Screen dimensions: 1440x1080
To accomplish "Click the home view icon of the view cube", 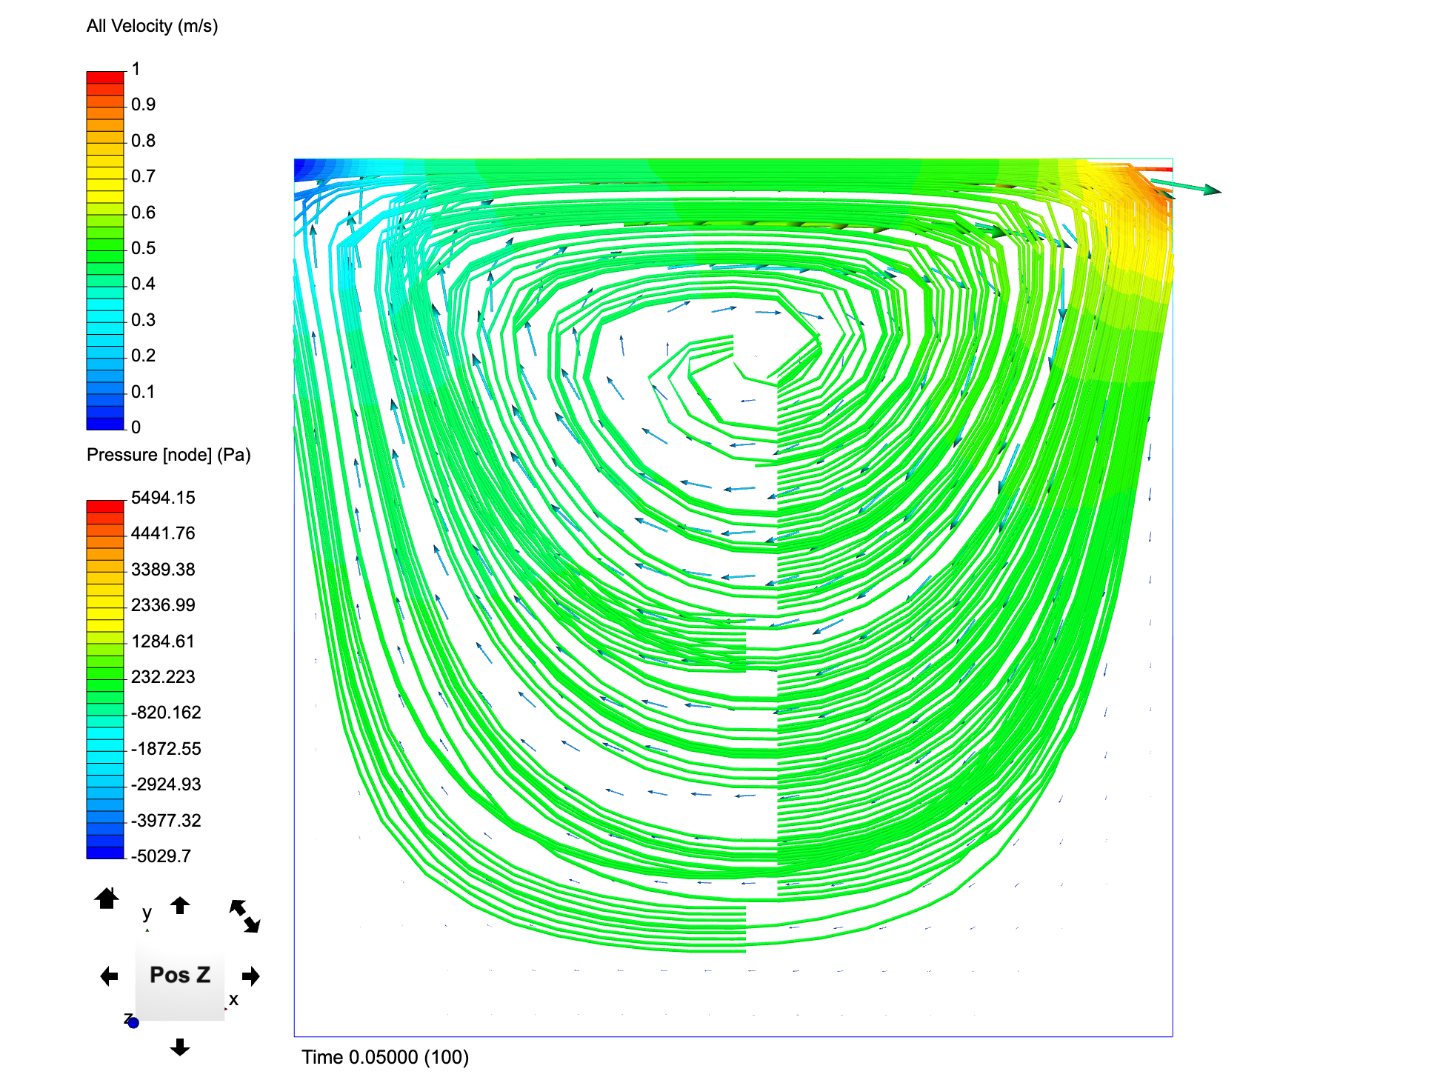I will point(107,898).
